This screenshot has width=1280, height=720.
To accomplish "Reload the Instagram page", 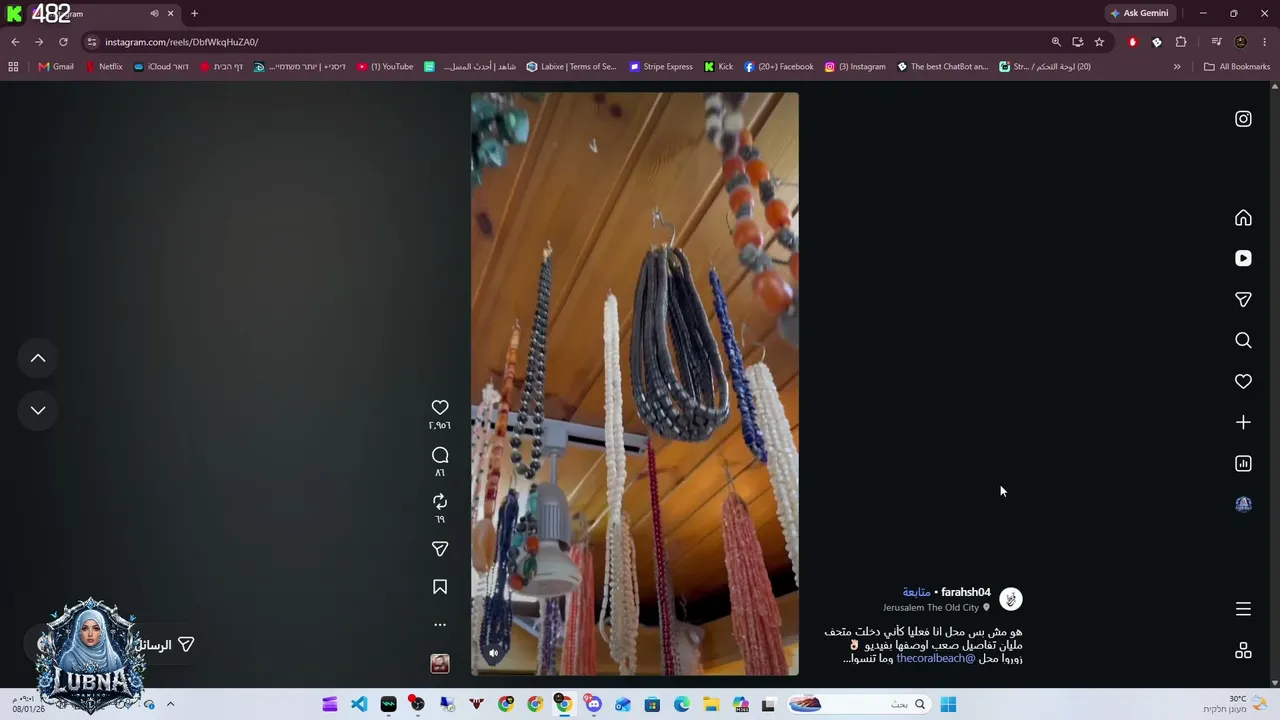I will (x=63, y=42).
